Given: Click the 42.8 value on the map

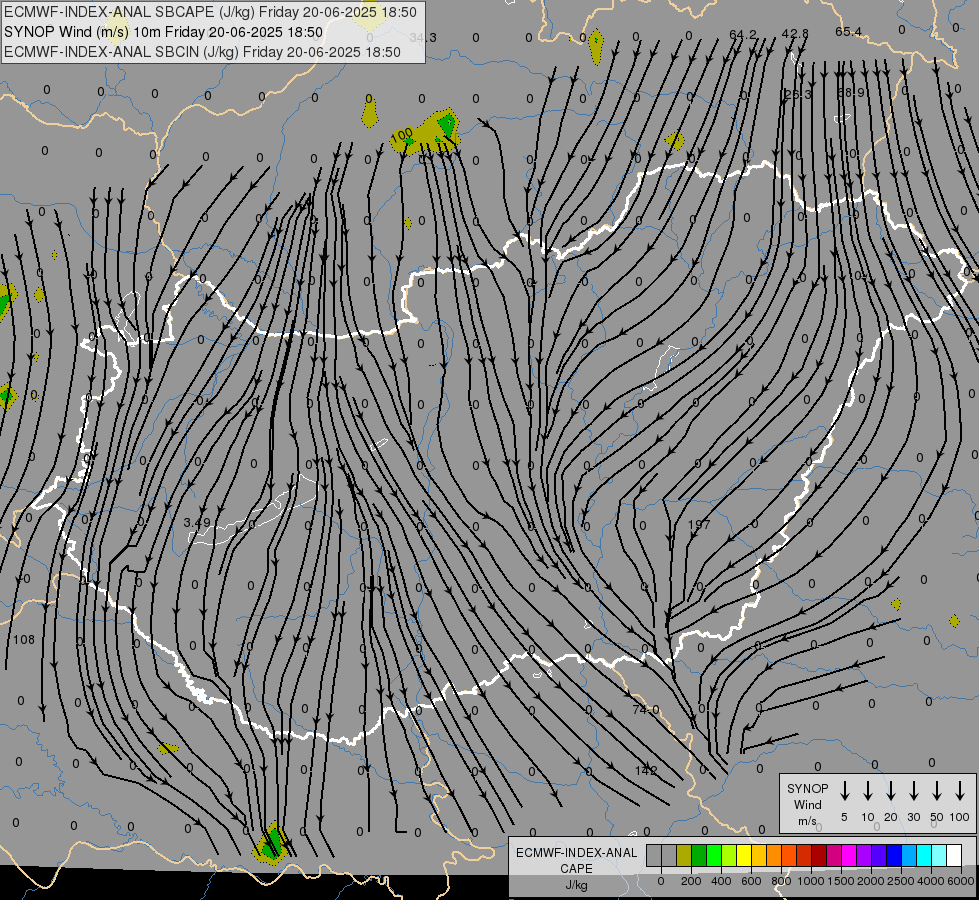Looking at the screenshot, I should click(x=795, y=34).
